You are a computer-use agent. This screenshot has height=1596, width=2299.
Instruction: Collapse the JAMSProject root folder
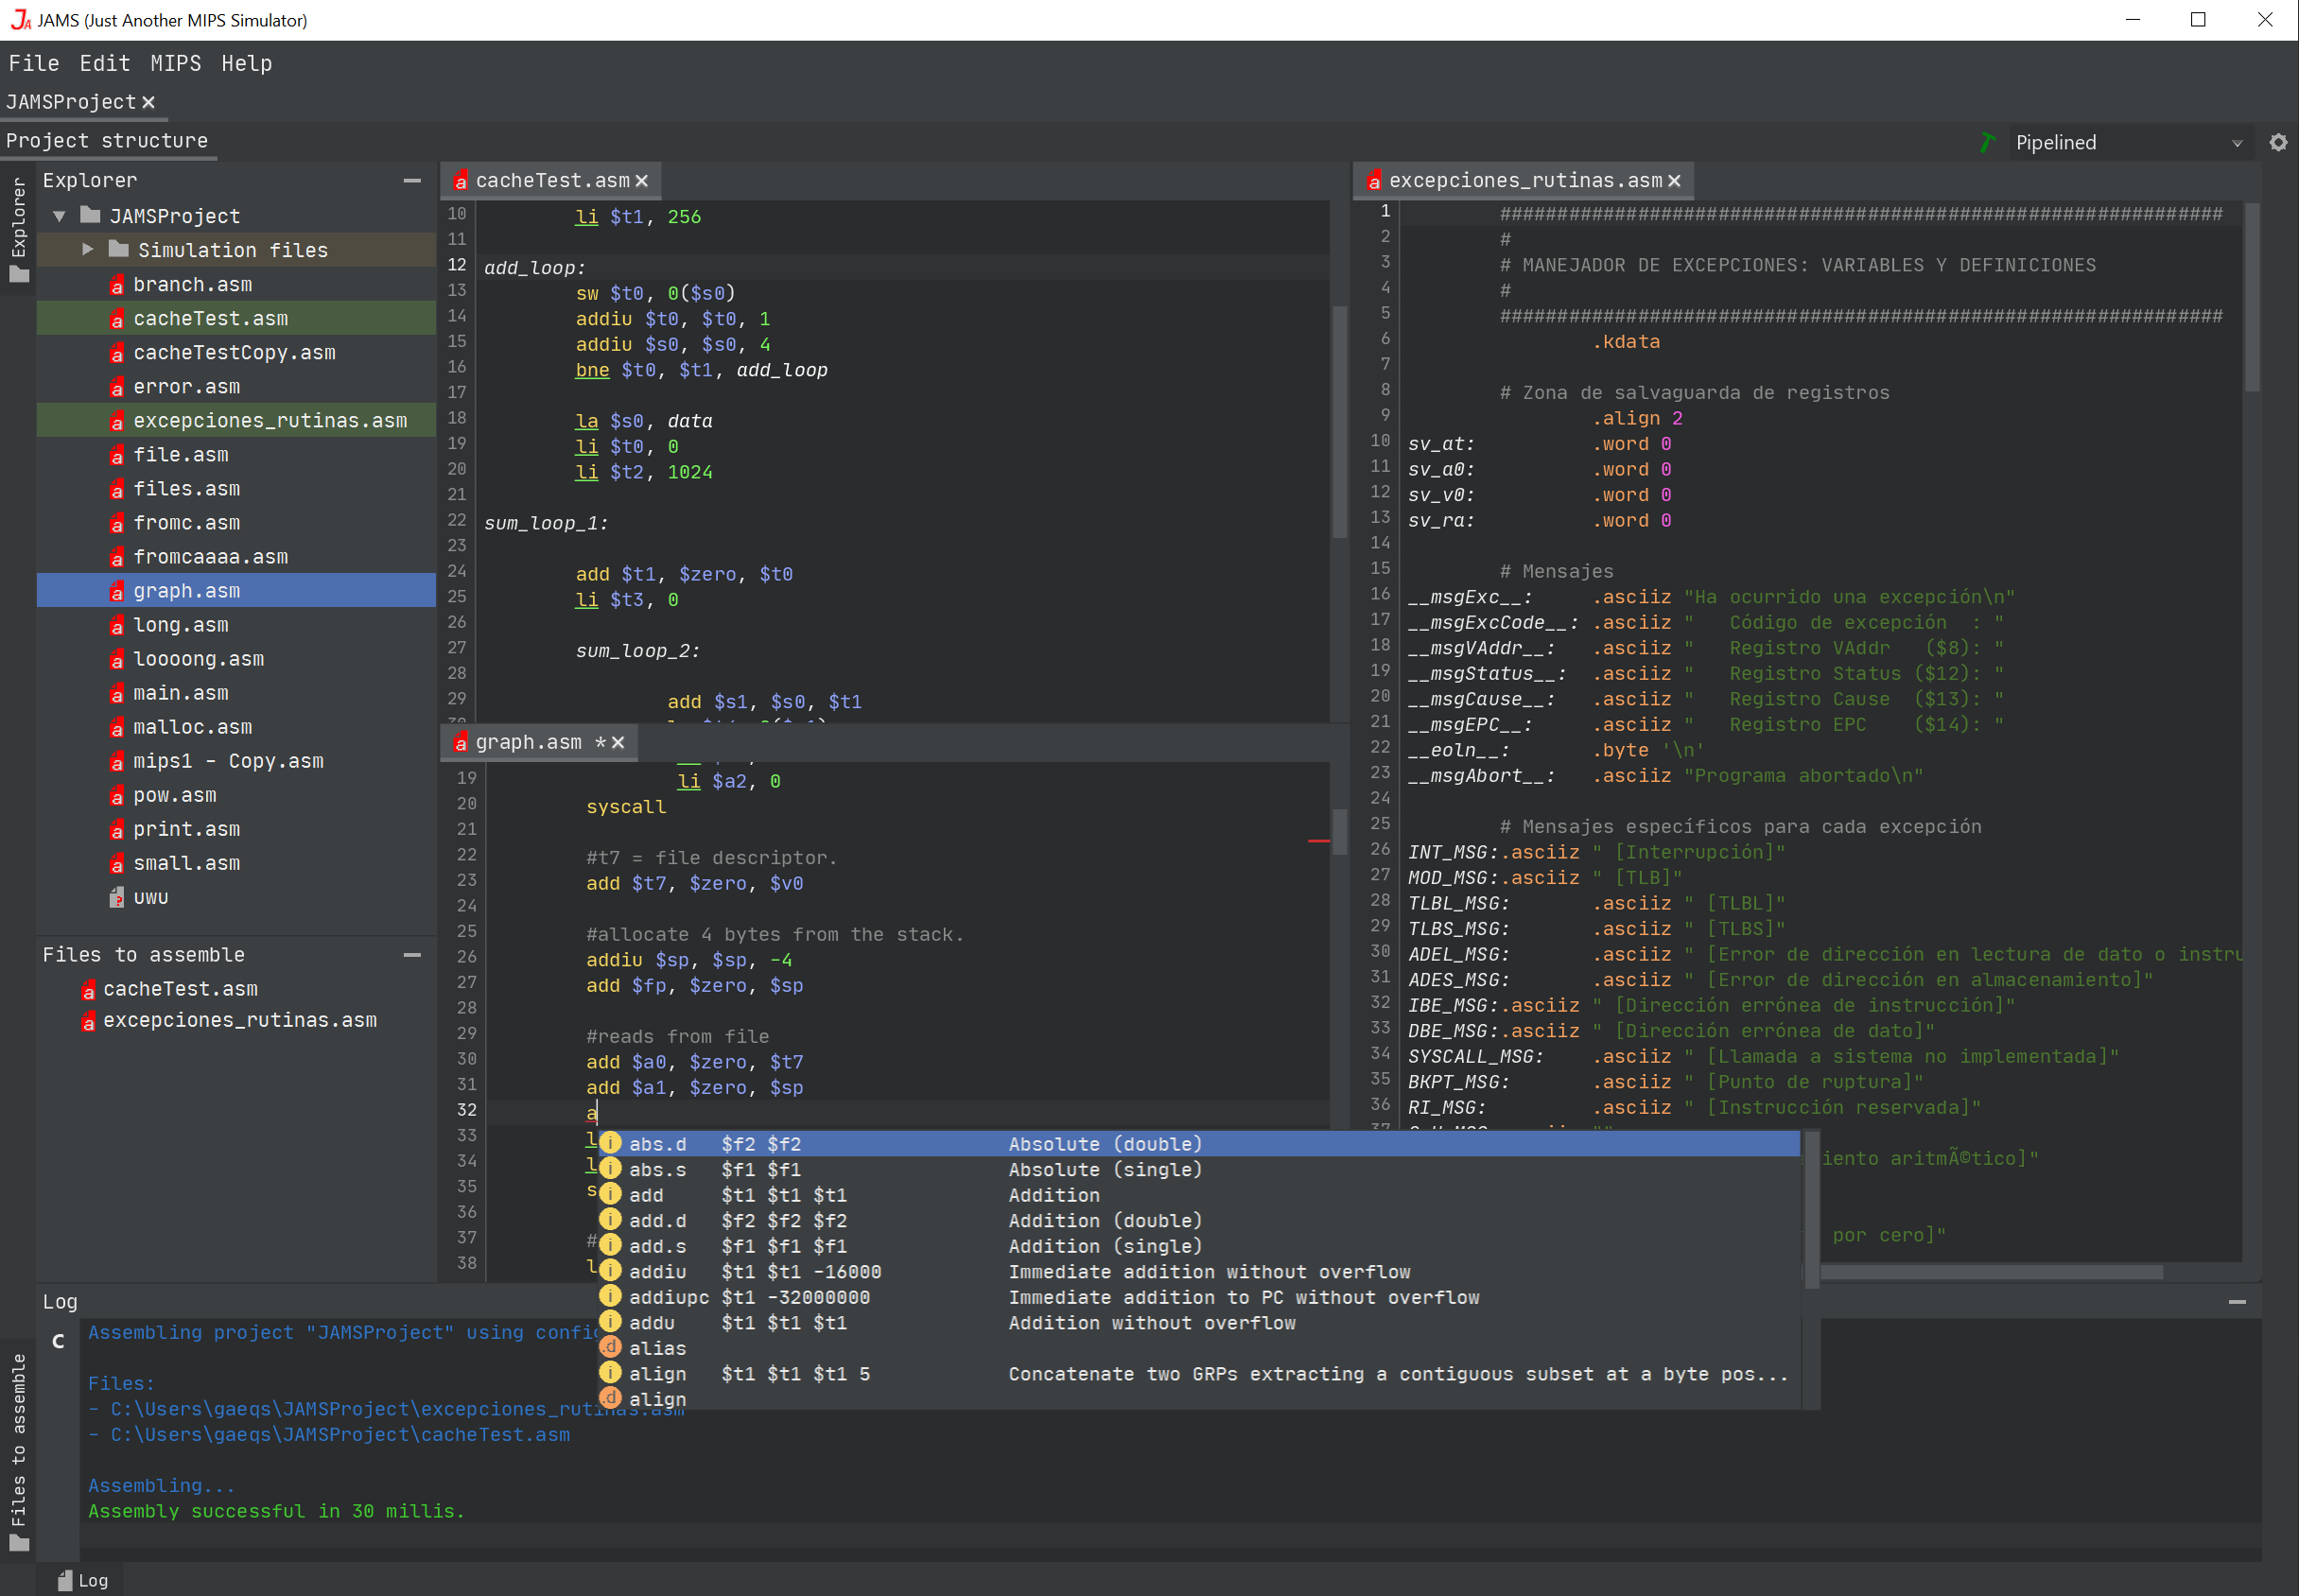[x=59, y=216]
